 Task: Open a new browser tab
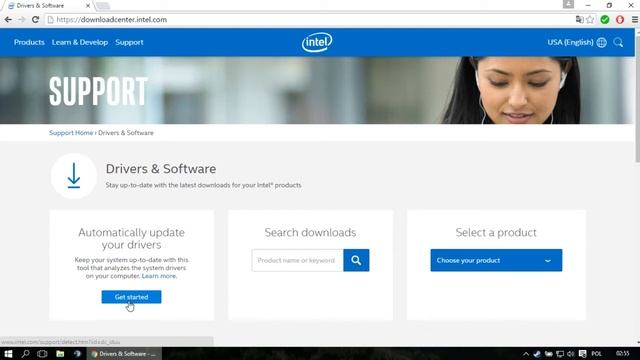coord(103,6)
